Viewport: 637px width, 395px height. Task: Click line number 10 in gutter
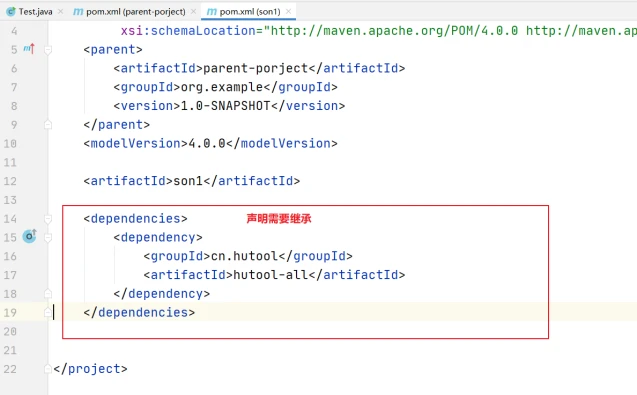[10, 144]
